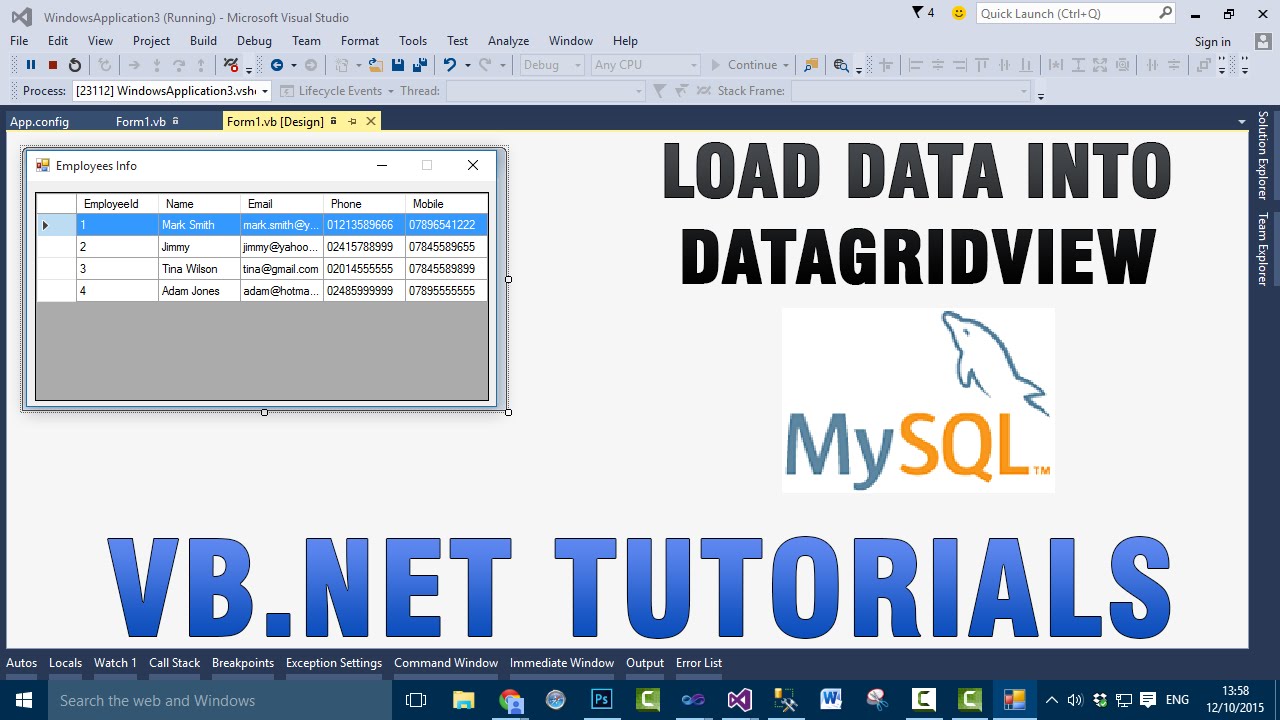Viewport: 1280px width, 720px height.
Task: Open Chrome from the taskbar
Action: pos(510,700)
